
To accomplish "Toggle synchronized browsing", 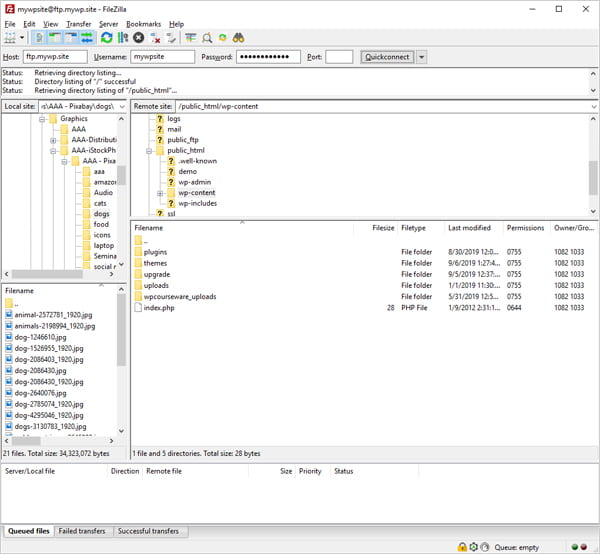I will point(222,37).
